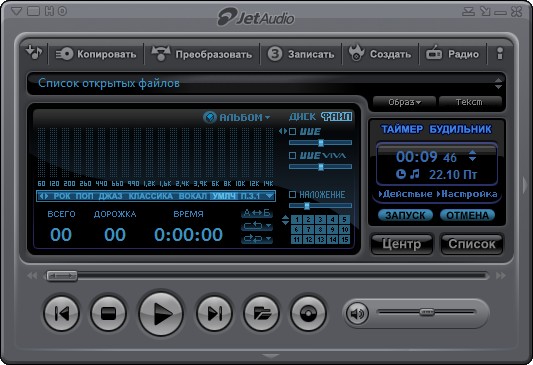Click the clock icon in timer panel
533x365 pixels.
pyautogui.click(x=401, y=174)
